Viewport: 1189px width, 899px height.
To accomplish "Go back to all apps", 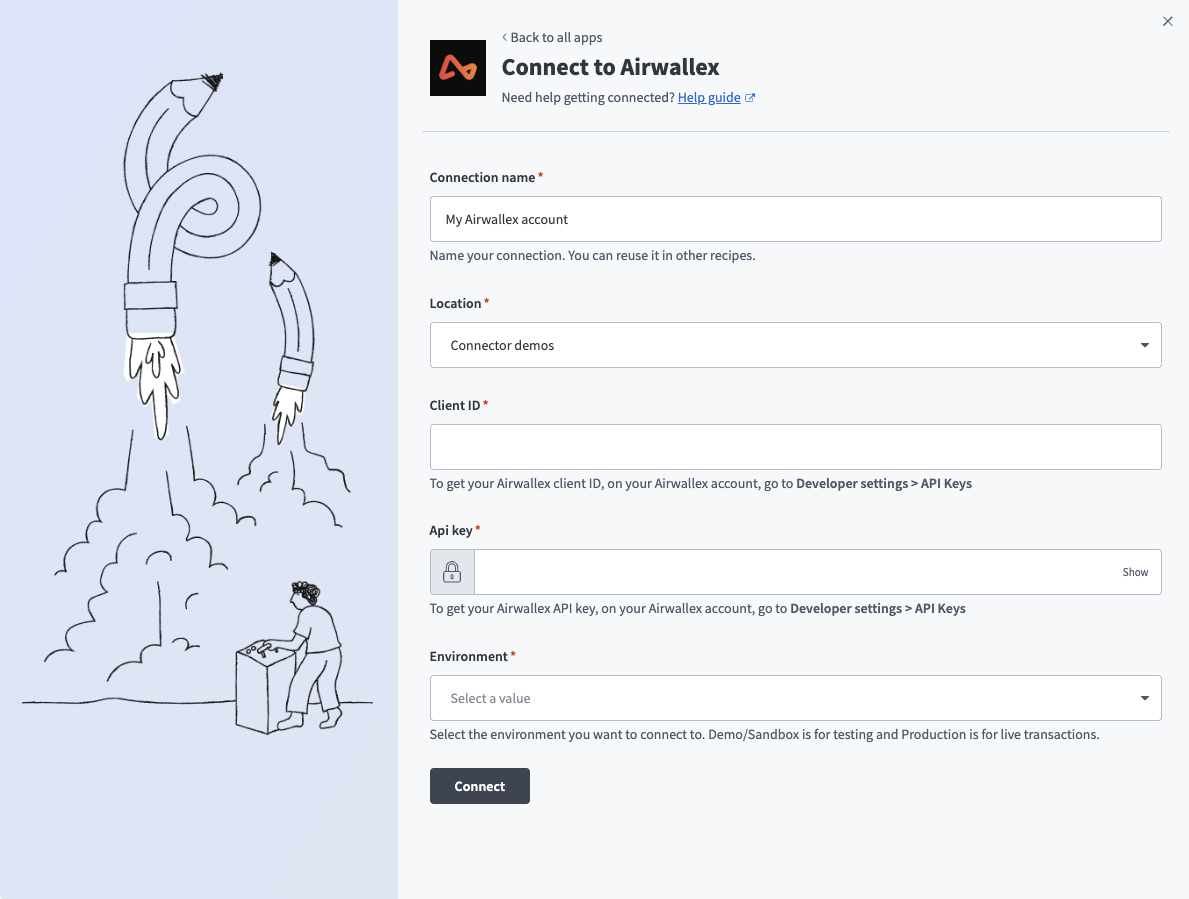I will tap(556, 37).
